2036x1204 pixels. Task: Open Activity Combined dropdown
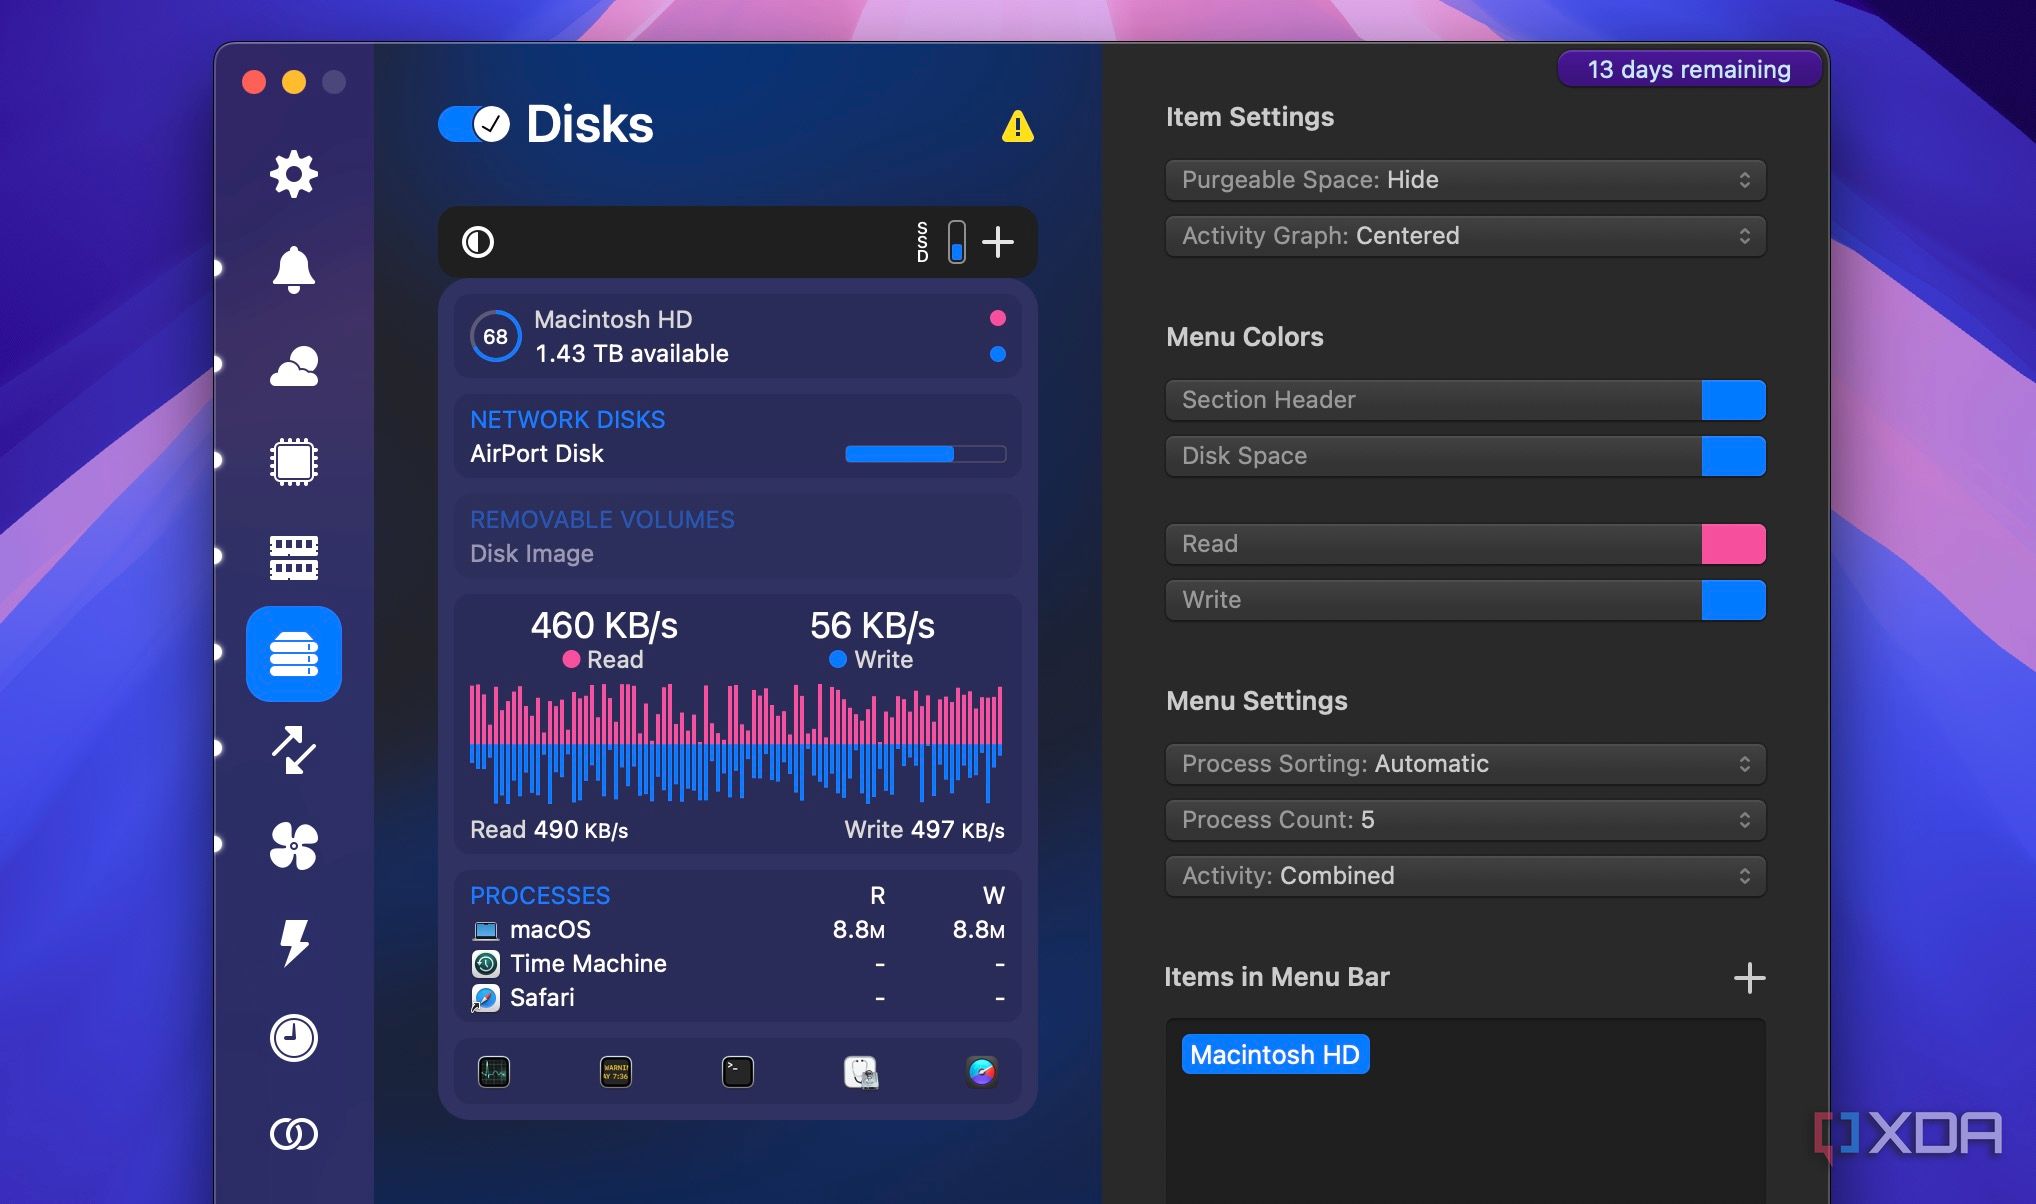tap(1465, 876)
